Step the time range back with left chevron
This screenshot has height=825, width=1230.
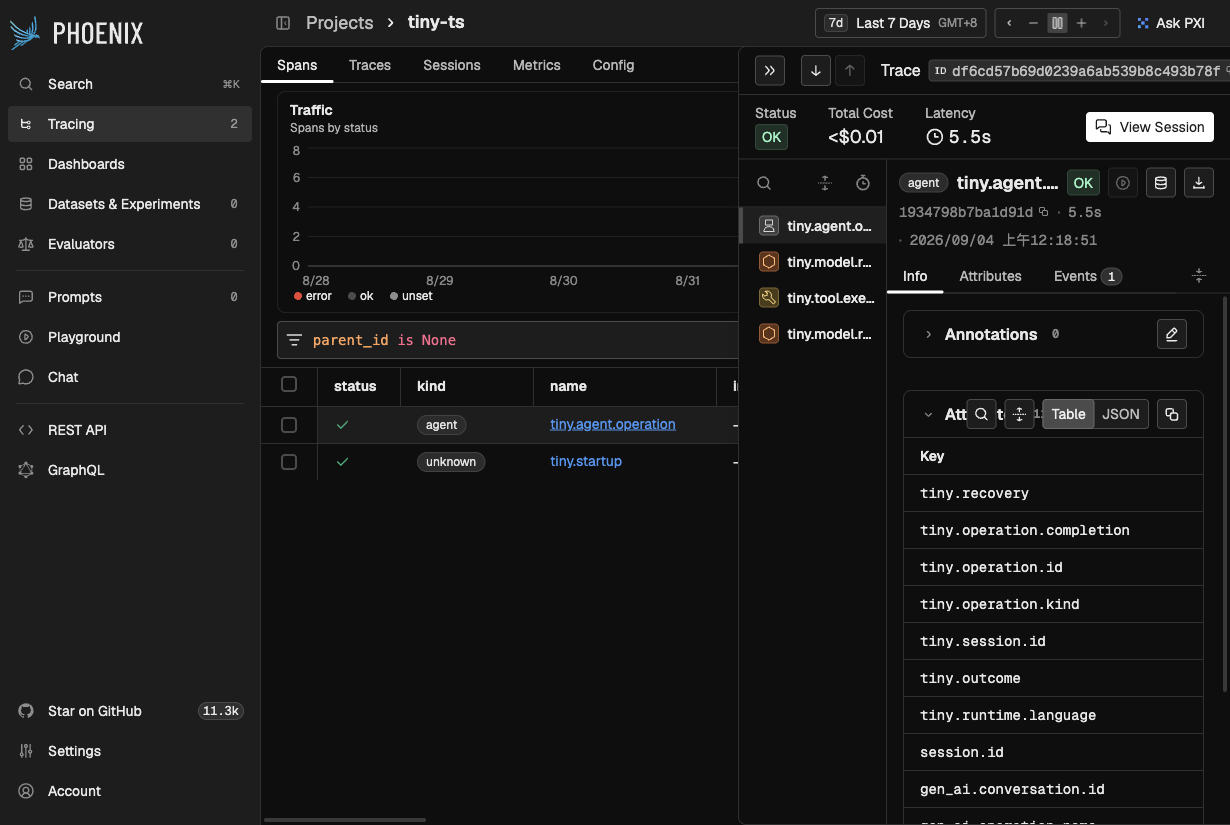pos(1009,23)
